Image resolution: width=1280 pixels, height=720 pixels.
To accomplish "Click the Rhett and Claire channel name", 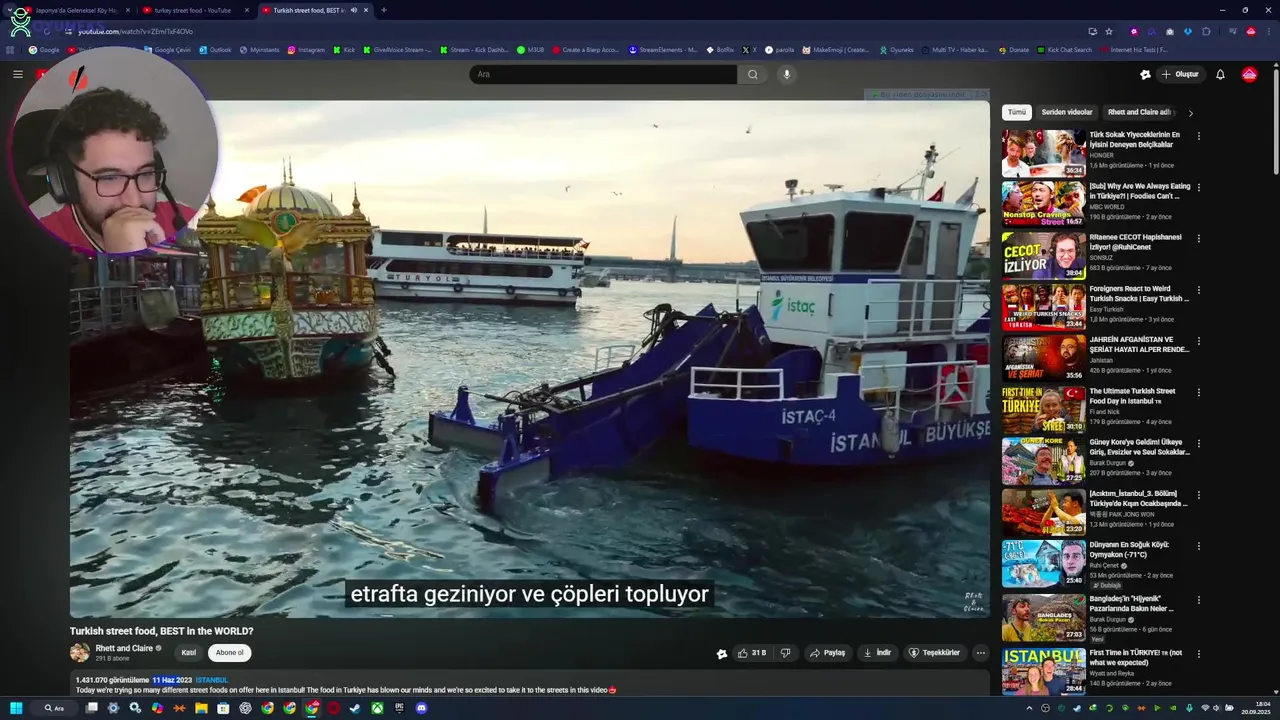I will pos(124,648).
